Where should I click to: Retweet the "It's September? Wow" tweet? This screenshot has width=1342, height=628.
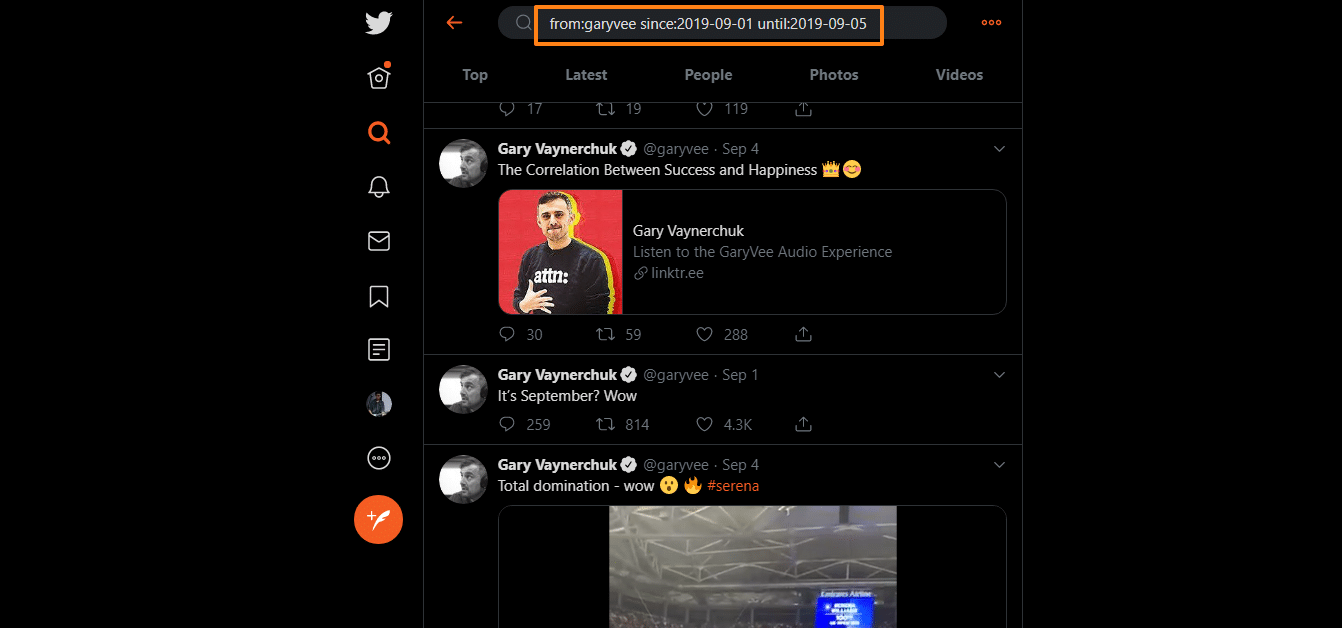point(605,424)
